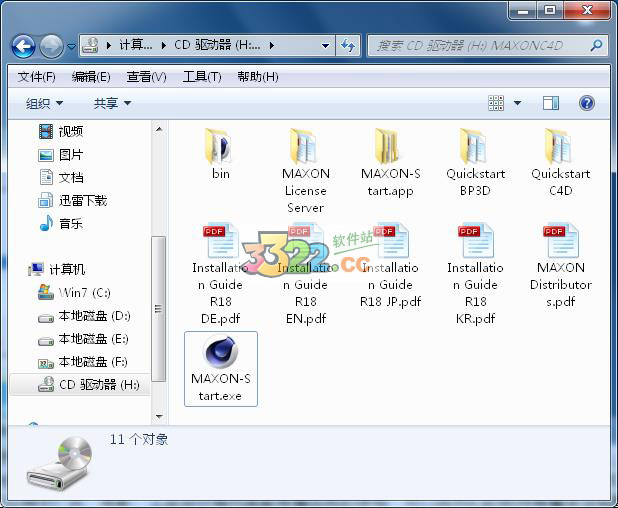Screen dimensions: 618x508
Task: Expand arrow before 计算... breadcrumb
Action: [x=109, y=46]
